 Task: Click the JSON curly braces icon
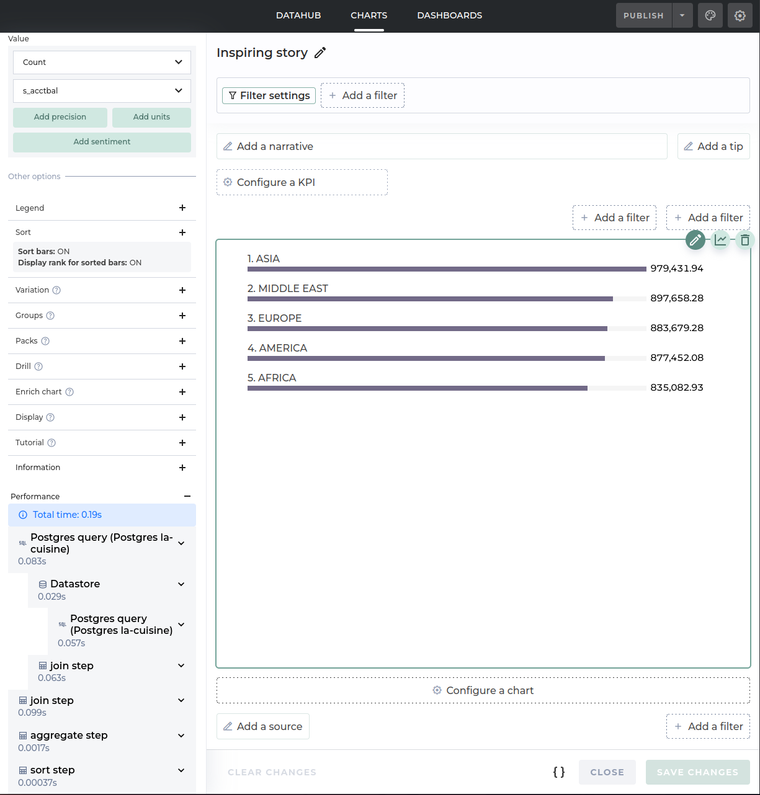[x=559, y=772]
